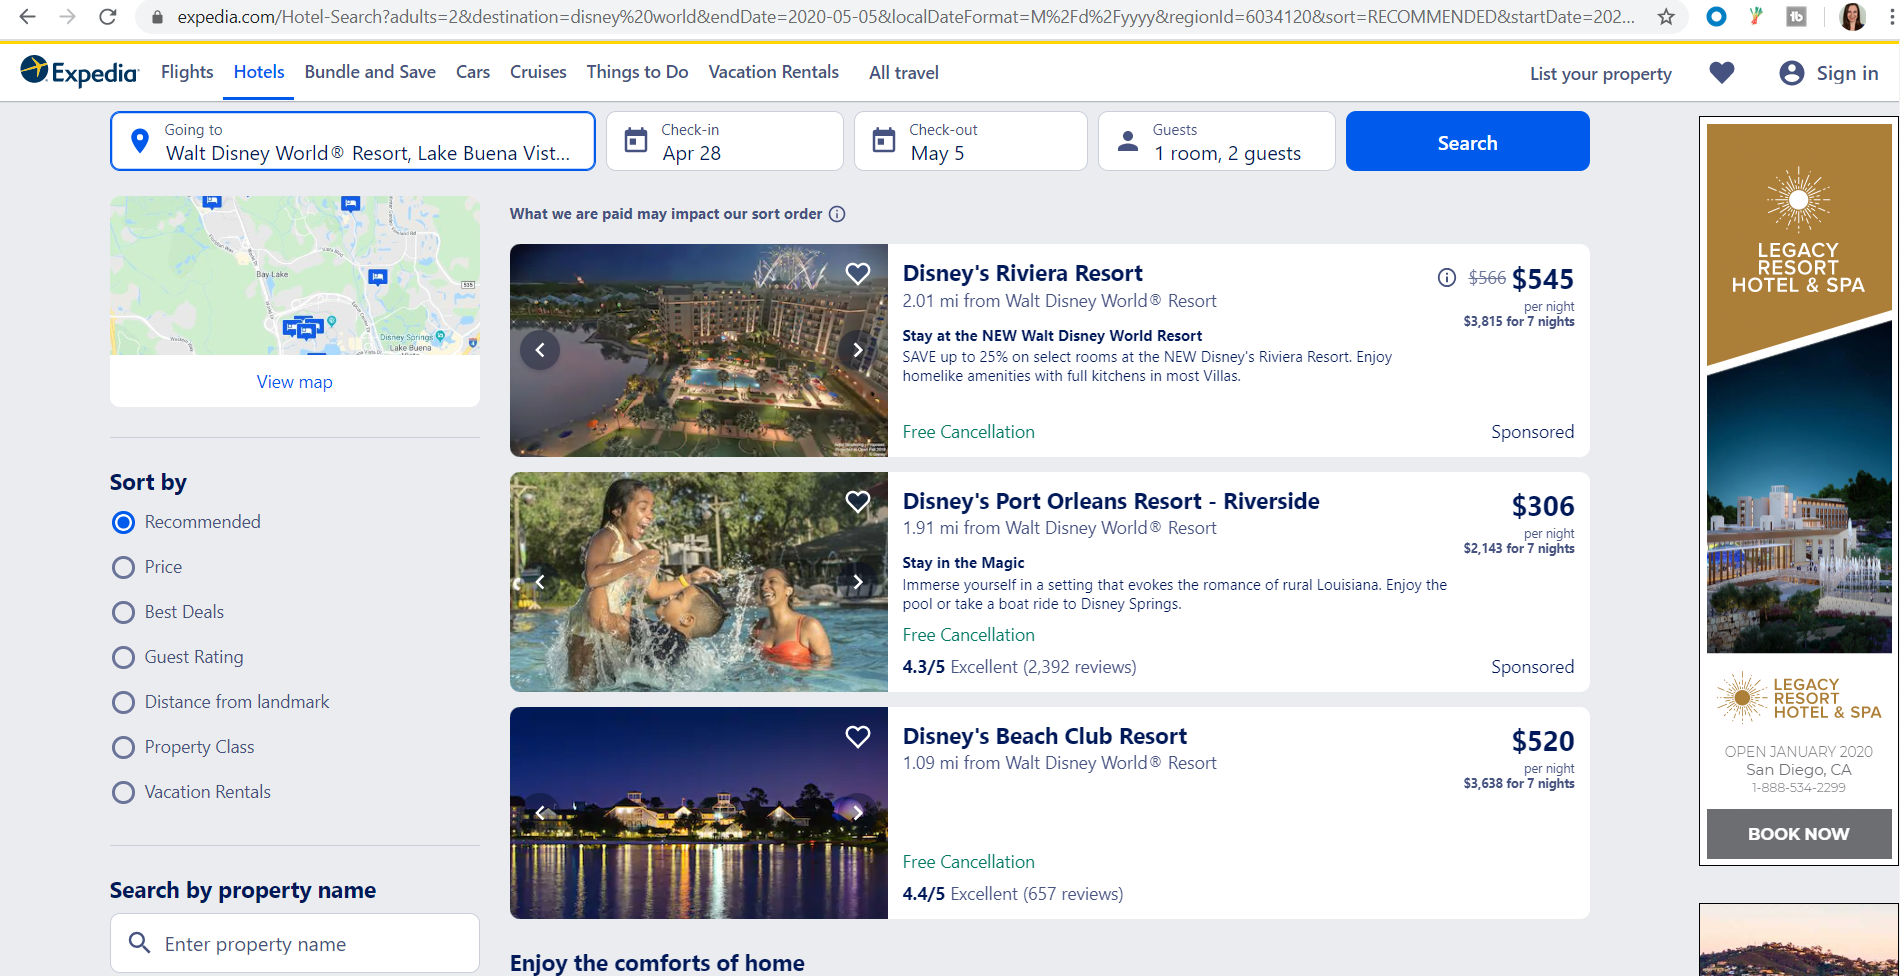Open Disney's Port Orleans Resort - Riverside title
The width and height of the screenshot is (1900, 976).
coord(1111,502)
